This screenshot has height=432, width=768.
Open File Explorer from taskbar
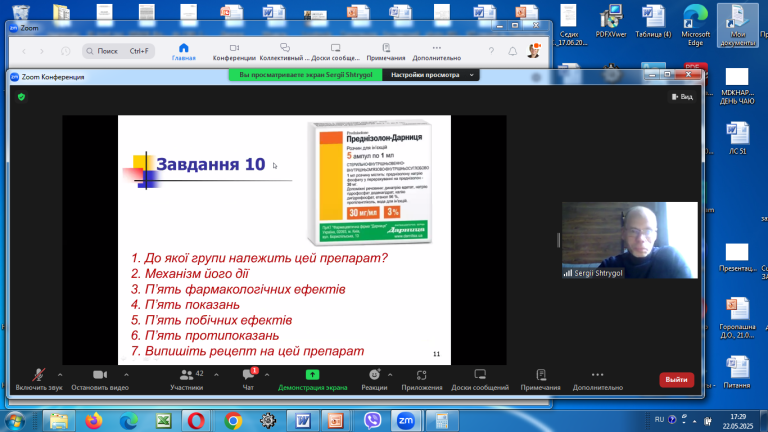[x=59, y=421]
